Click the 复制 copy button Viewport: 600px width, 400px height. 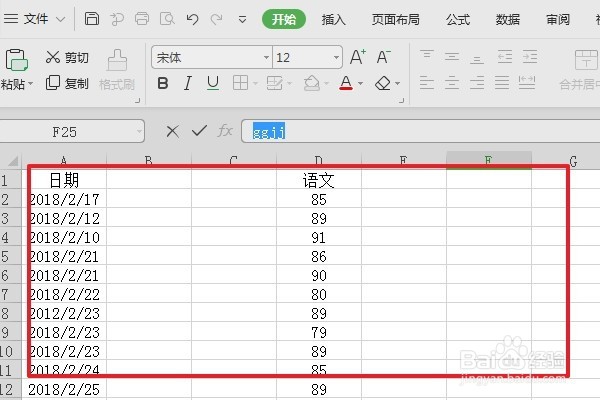(67, 83)
